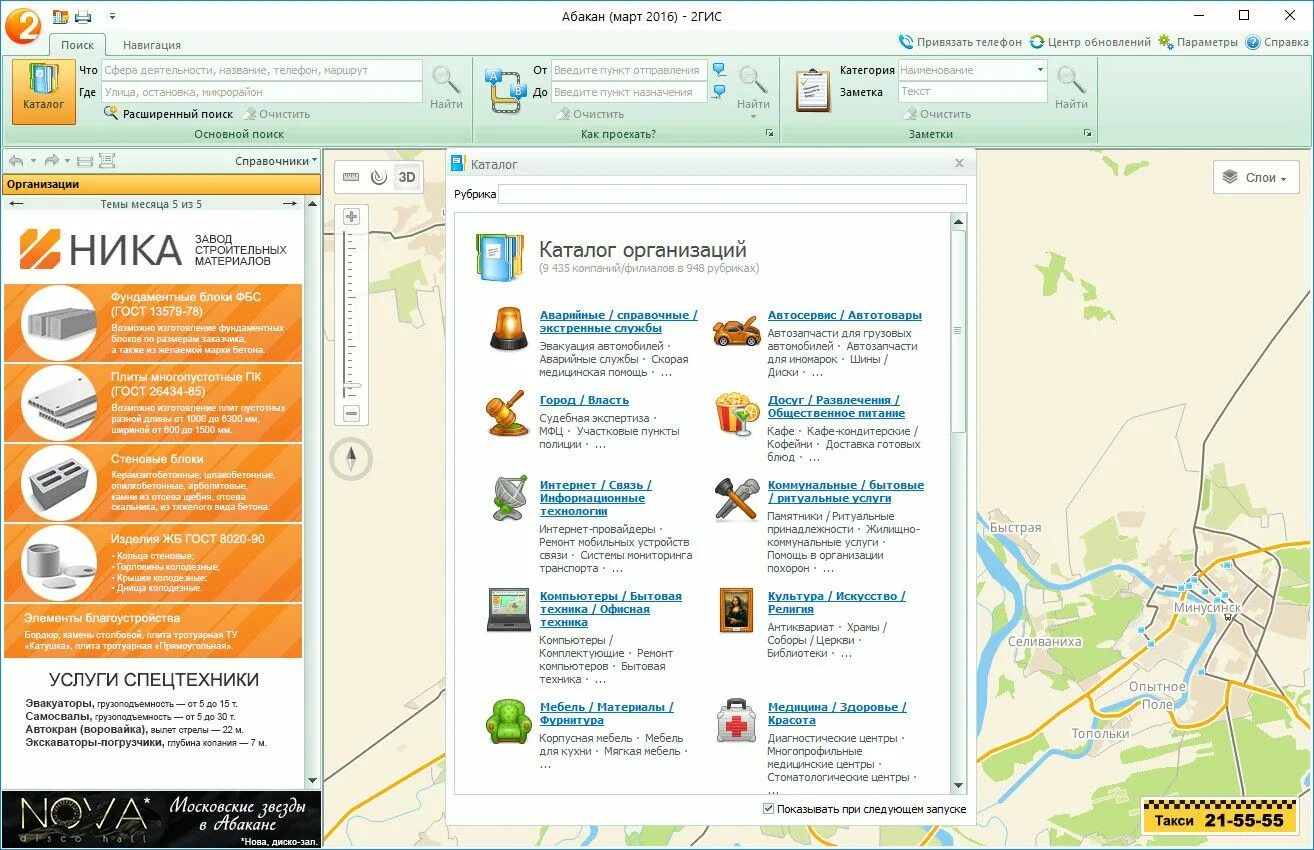Pick destination point on map icon
The width and height of the screenshot is (1314, 850).
pyautogui.click(x=719, y=92)
